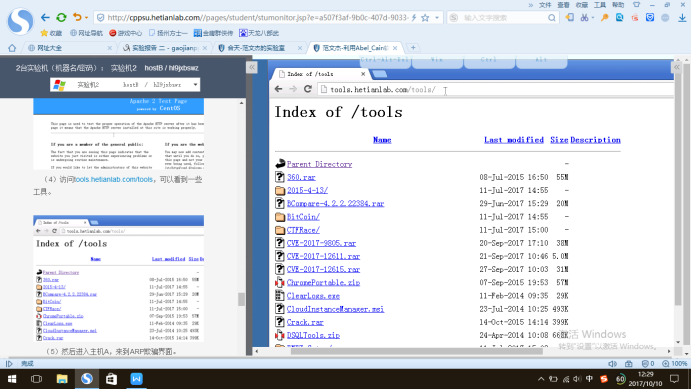Image resolution: width=692 pixels, height=389 pixels.
Task: Click the tools.hetianlab.com/tools/ inner address field
Action: (495, 90)
